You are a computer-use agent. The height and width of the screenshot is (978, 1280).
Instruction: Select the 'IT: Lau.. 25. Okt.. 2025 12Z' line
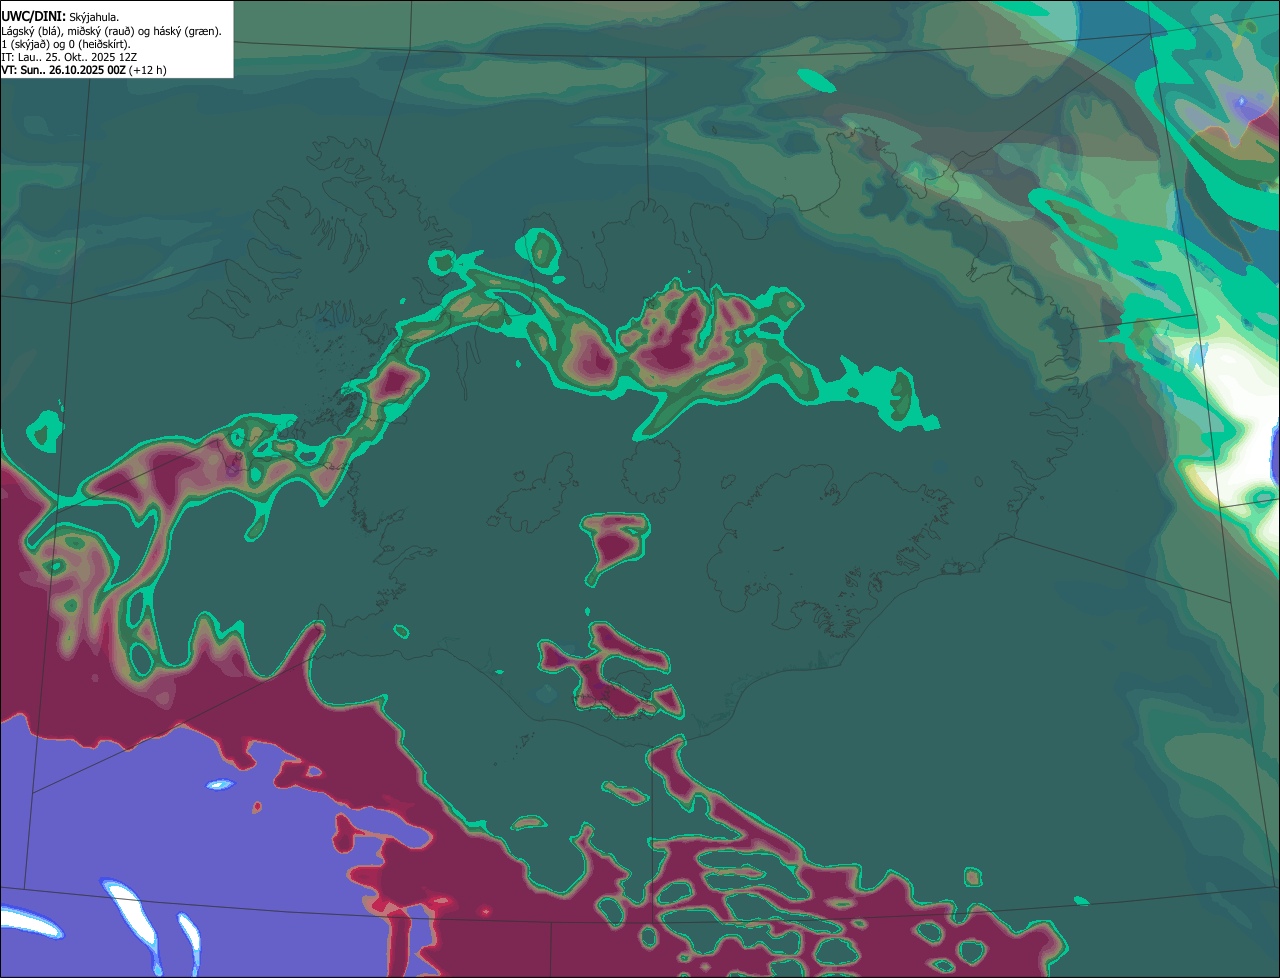point(69,57)
